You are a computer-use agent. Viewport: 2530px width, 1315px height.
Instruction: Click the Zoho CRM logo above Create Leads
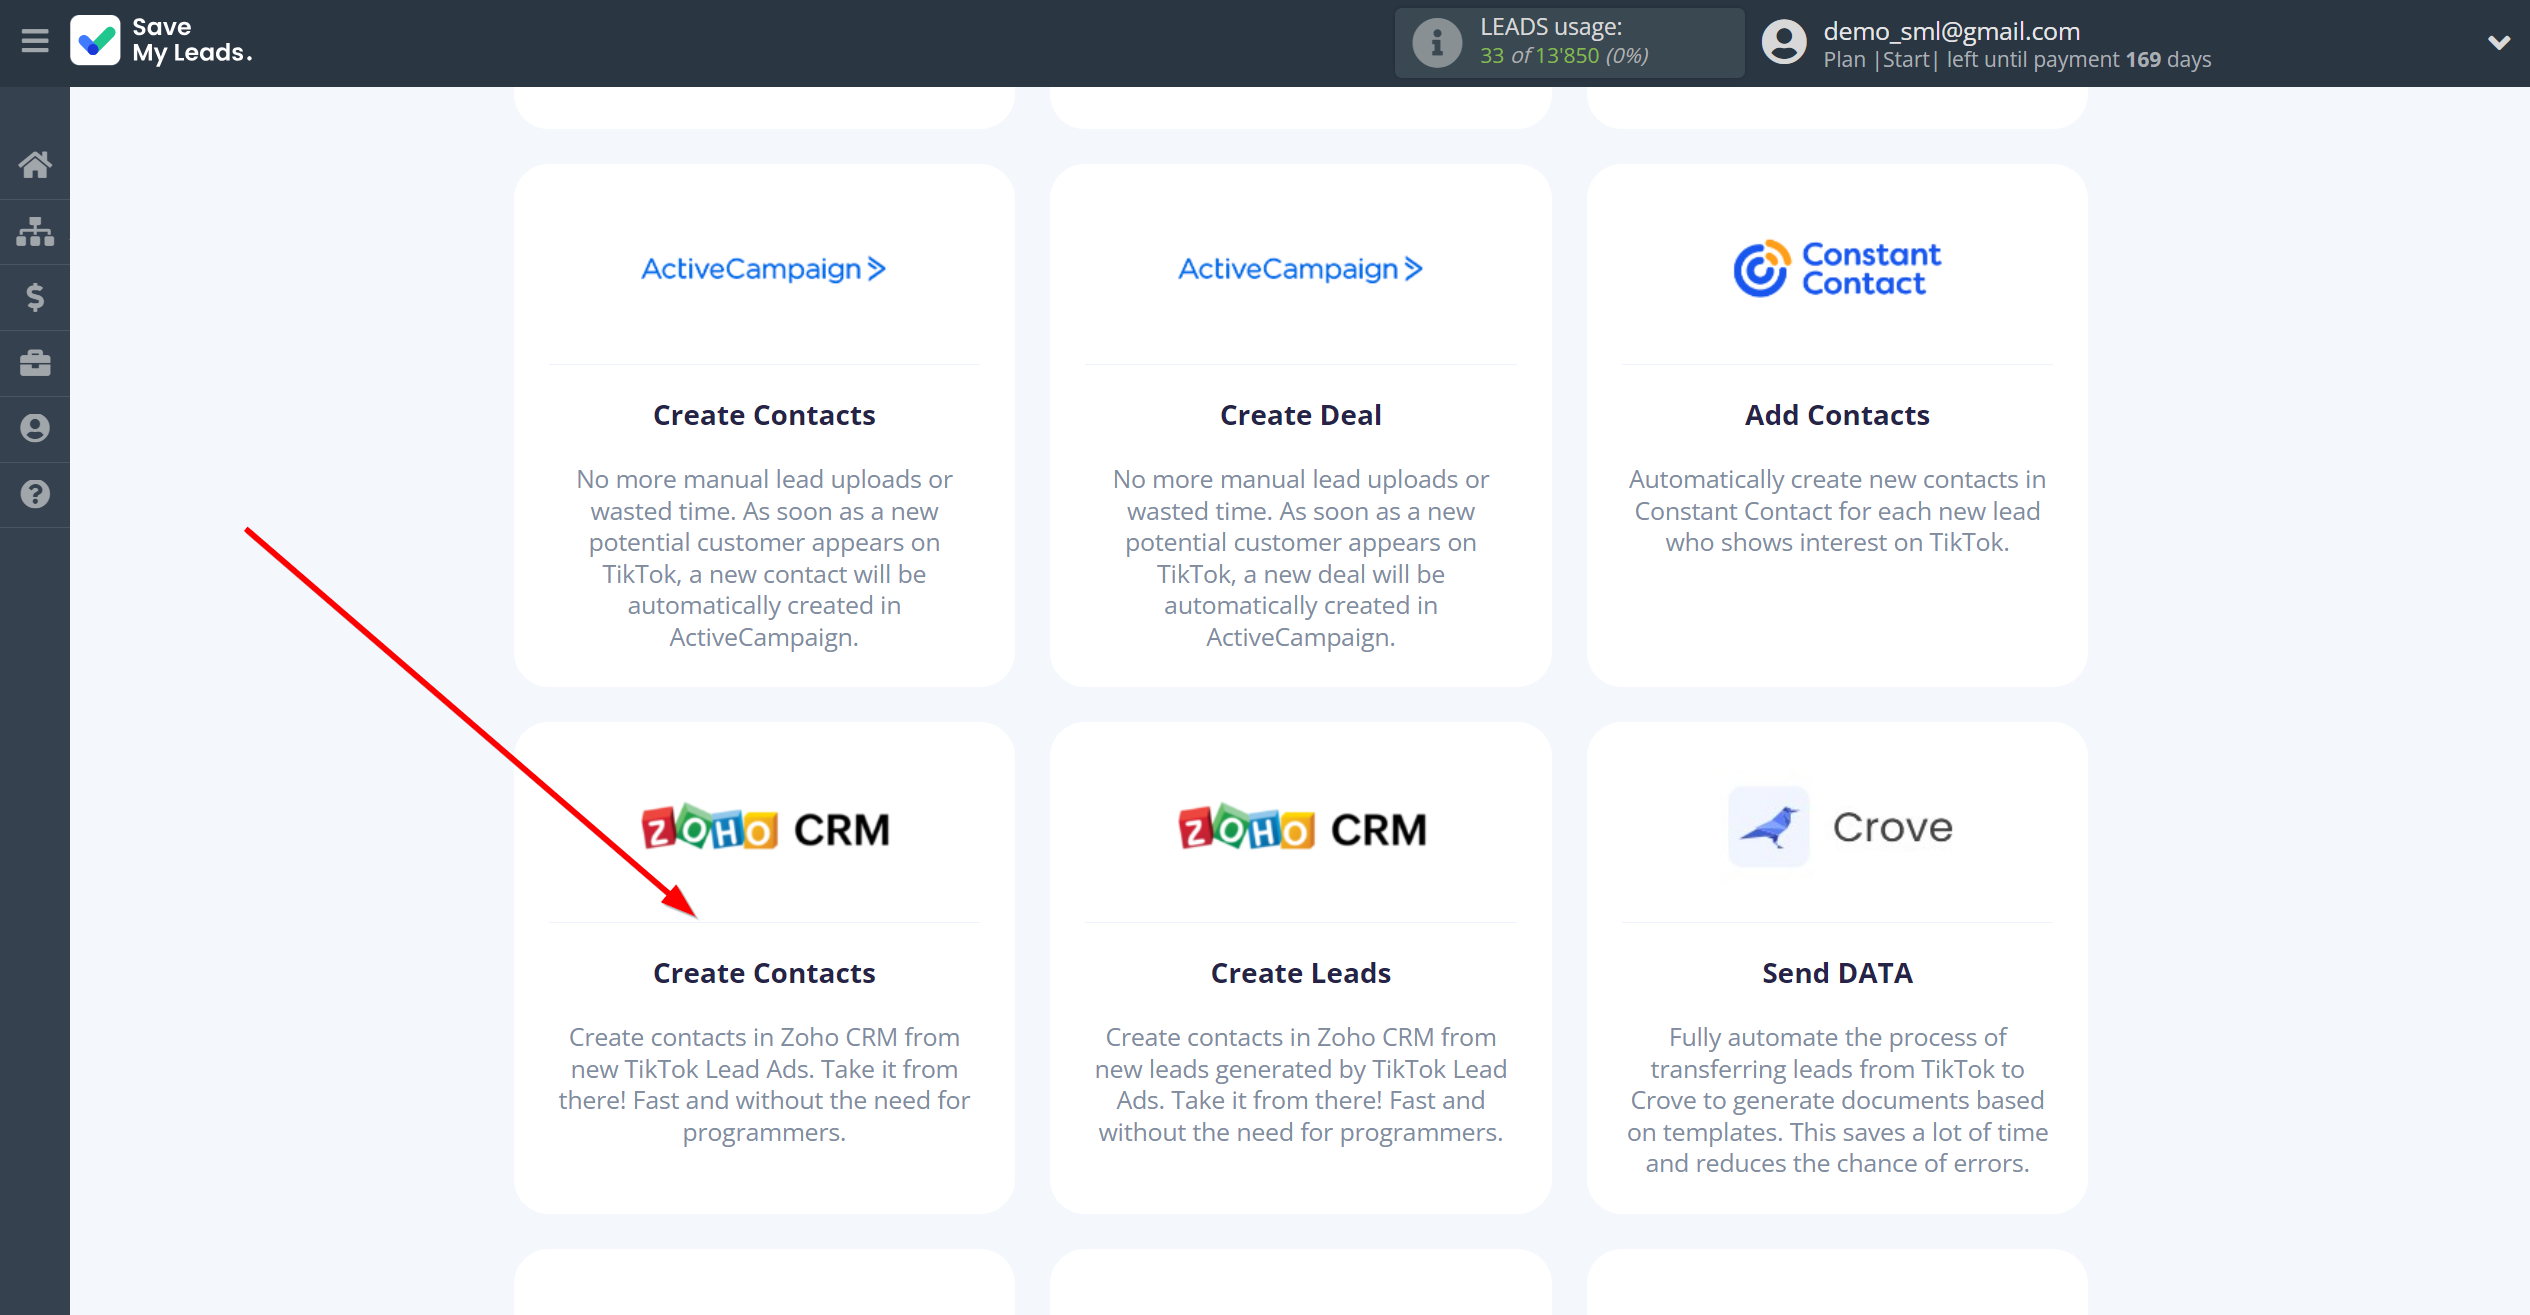1300,828
